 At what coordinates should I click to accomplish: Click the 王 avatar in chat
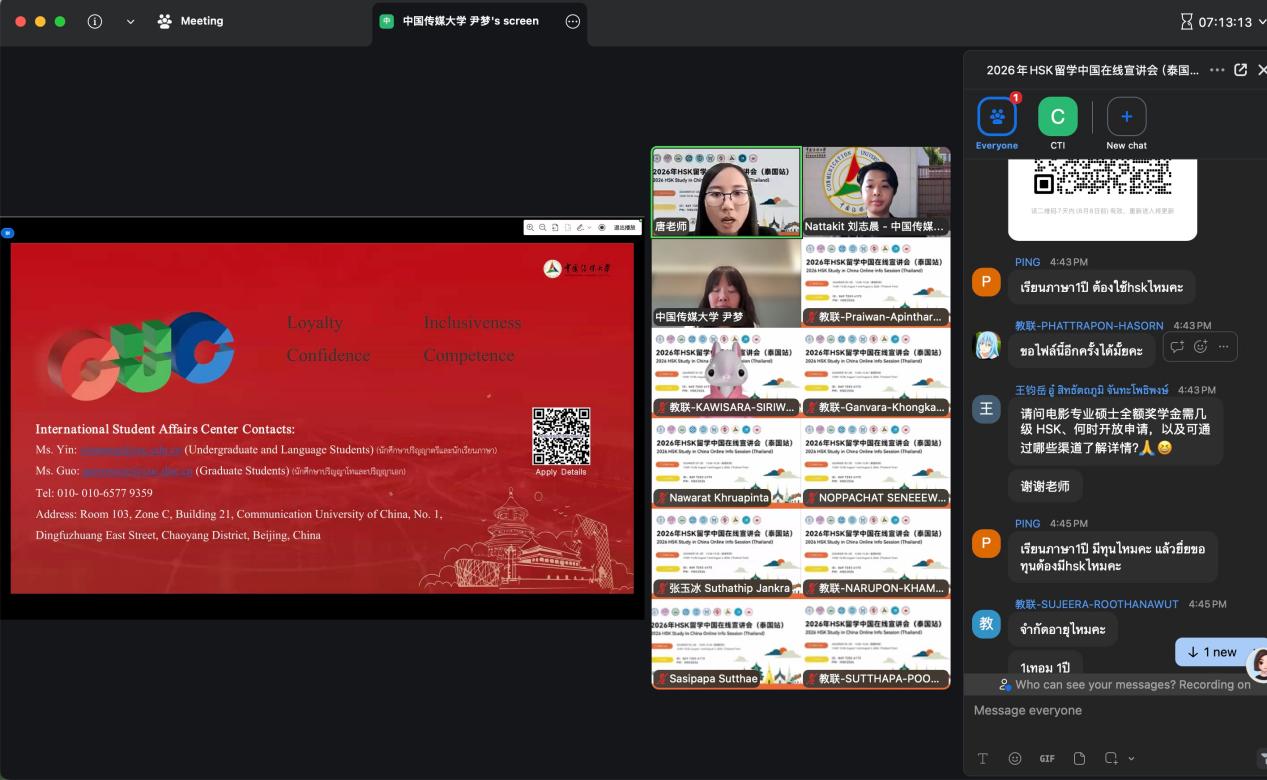click(986, 408)
